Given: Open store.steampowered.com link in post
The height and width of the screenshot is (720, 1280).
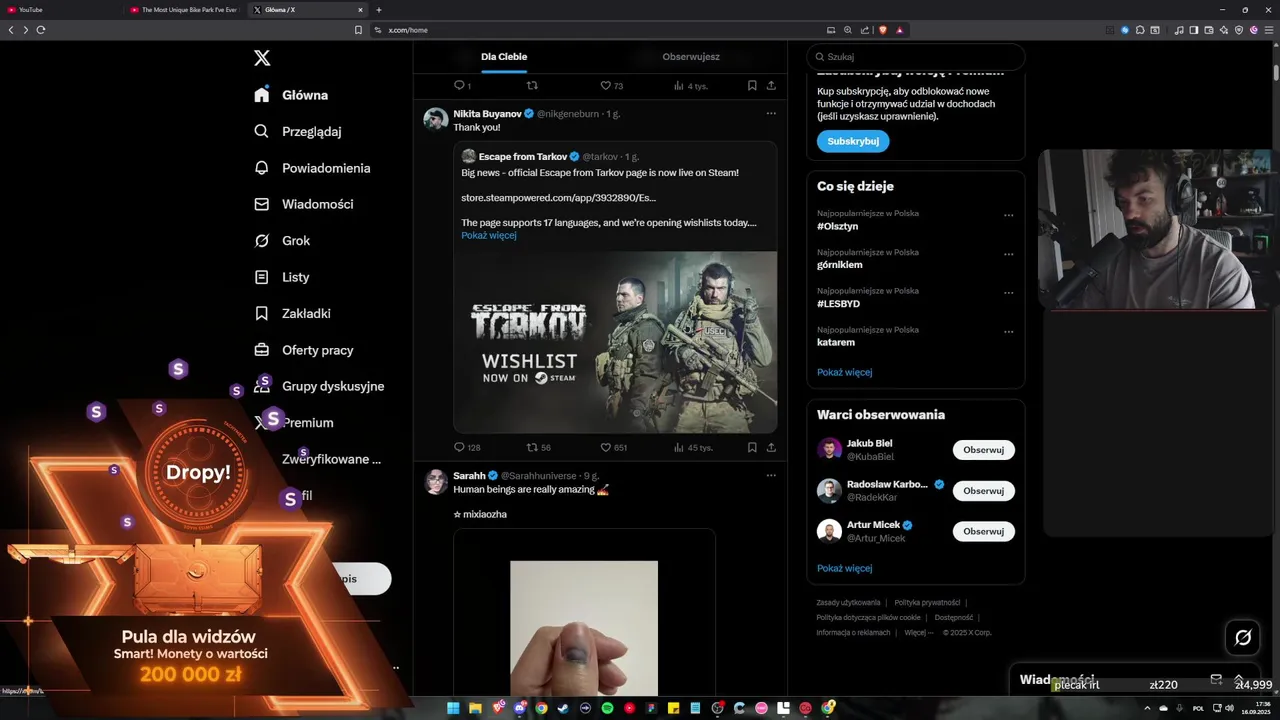Looking at the screenshot, I should pos(558,198).
